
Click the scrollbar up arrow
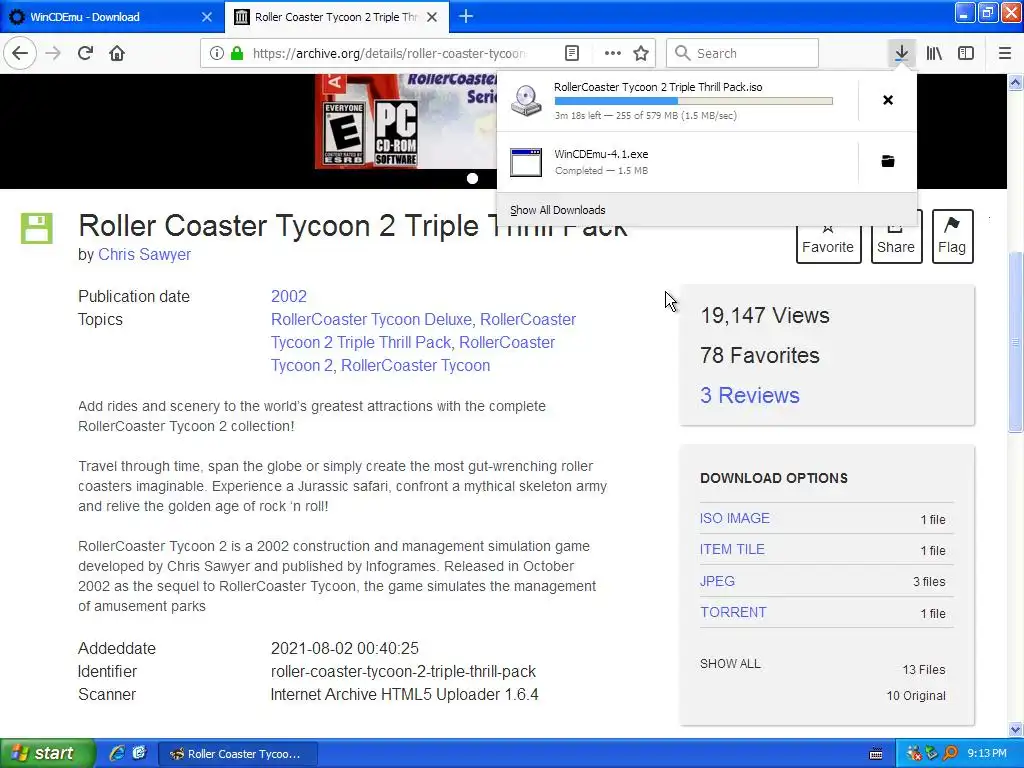click(1016, 82)
